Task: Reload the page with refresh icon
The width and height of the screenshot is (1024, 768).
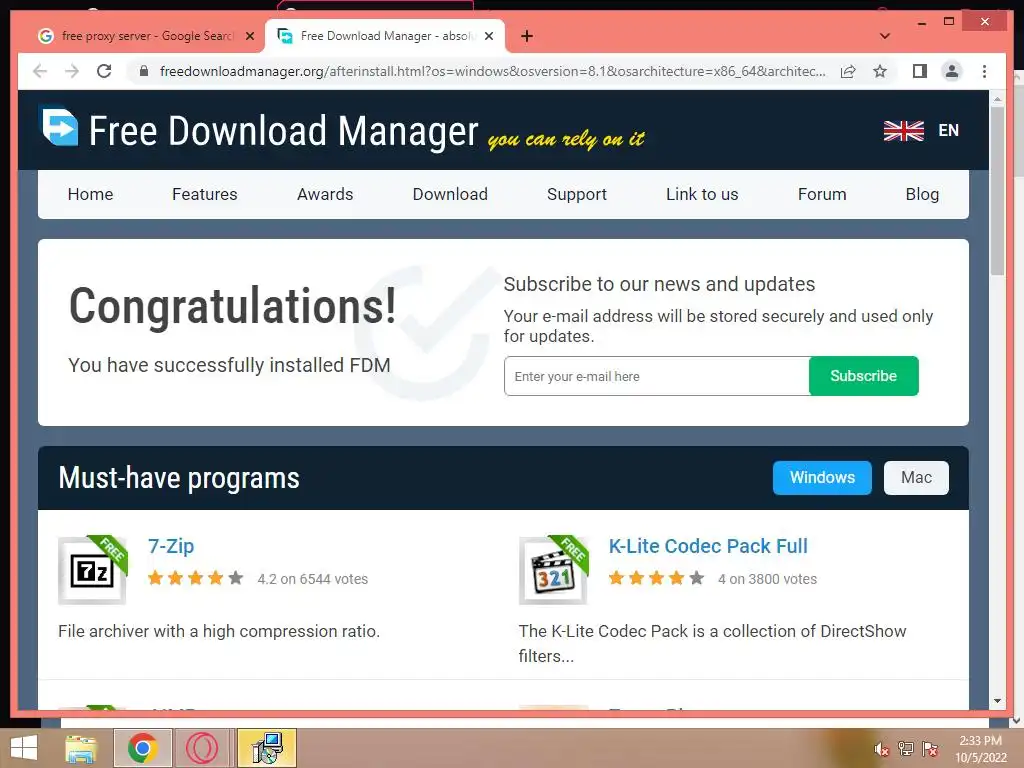Action: [104, 71]
